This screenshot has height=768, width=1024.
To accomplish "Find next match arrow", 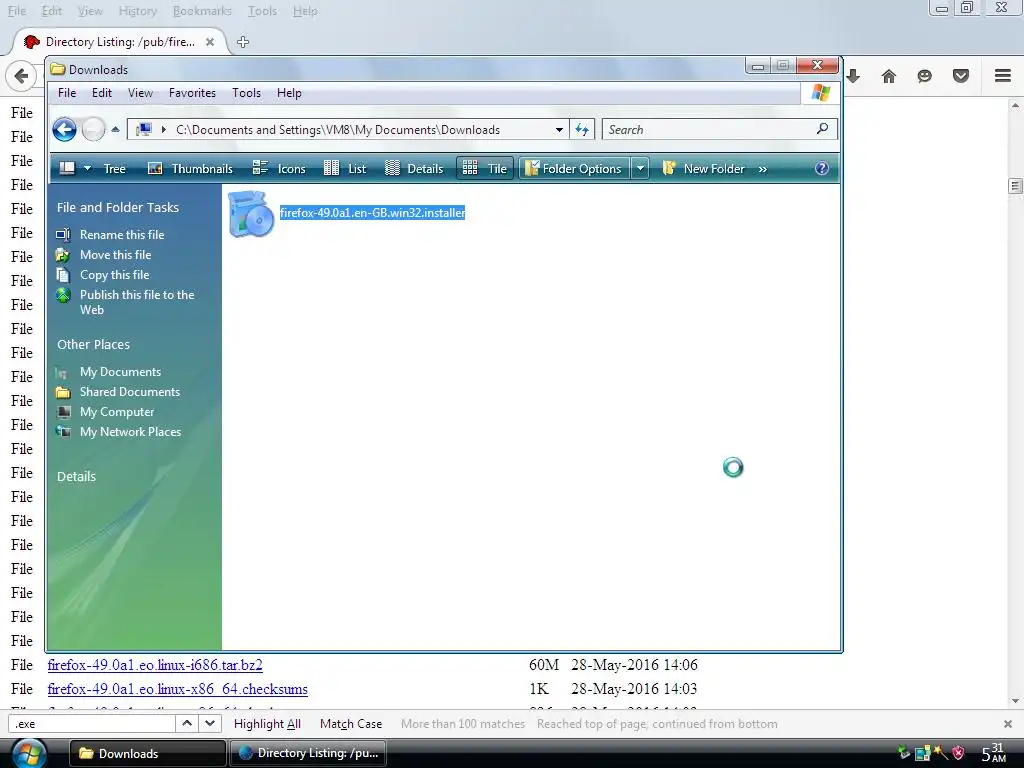I will click(x=209, y=723).
